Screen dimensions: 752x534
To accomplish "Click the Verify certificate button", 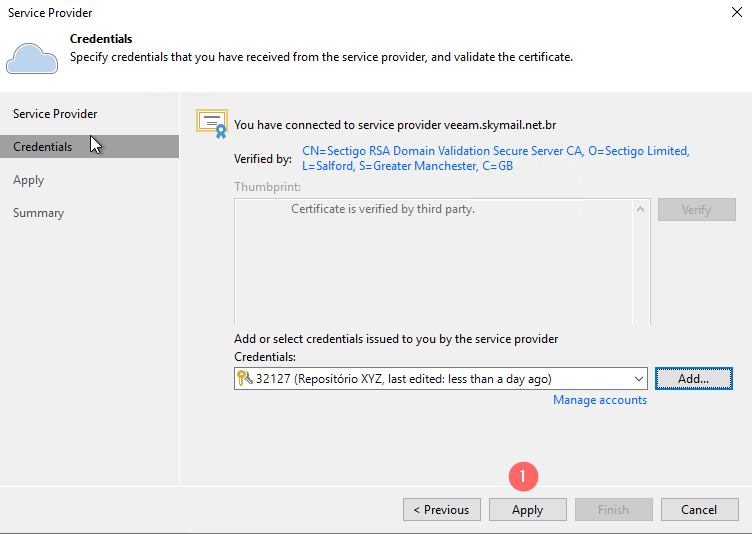I will coord(696,210).
